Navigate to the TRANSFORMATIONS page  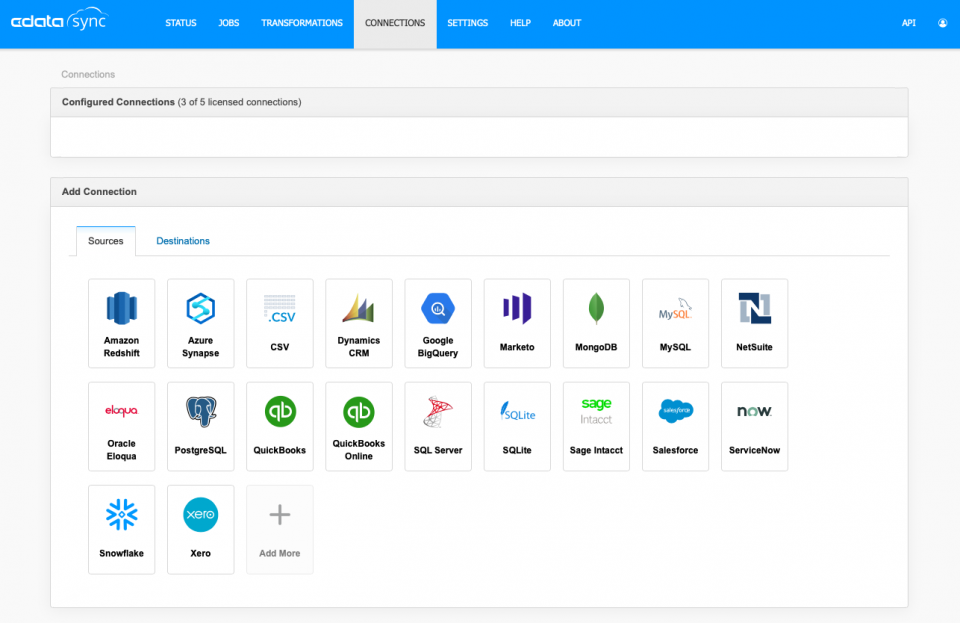(x=302, y=23)
